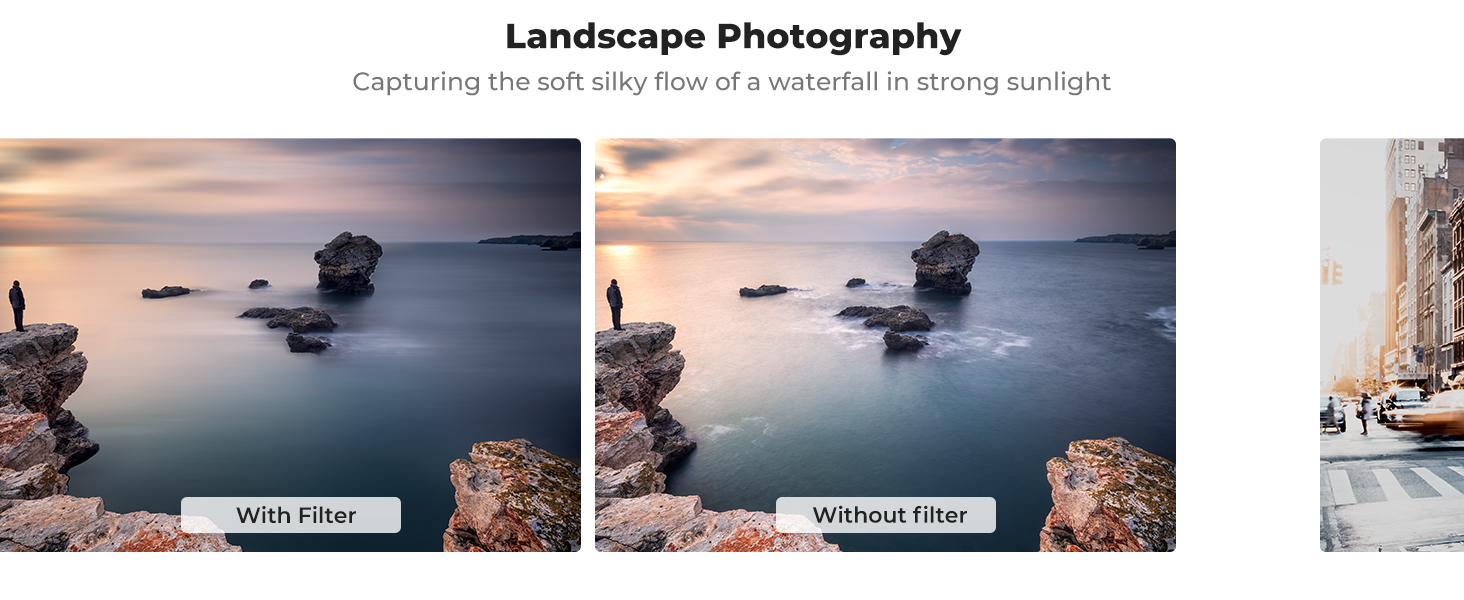Click the "Landscape Photography" heading
The width and height of the screenshot is (1464, 600).
[x=732, y=36]
